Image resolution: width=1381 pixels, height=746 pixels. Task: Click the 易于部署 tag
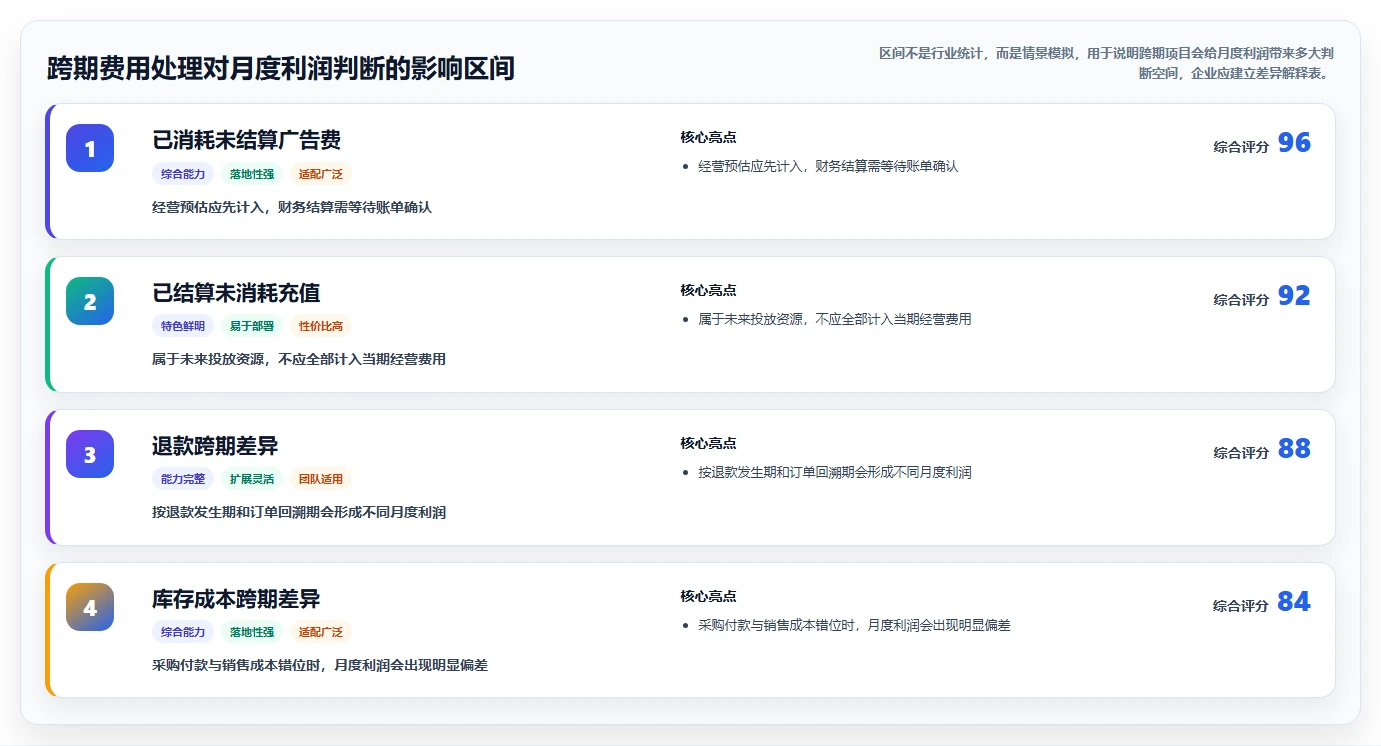pos(252,326)
